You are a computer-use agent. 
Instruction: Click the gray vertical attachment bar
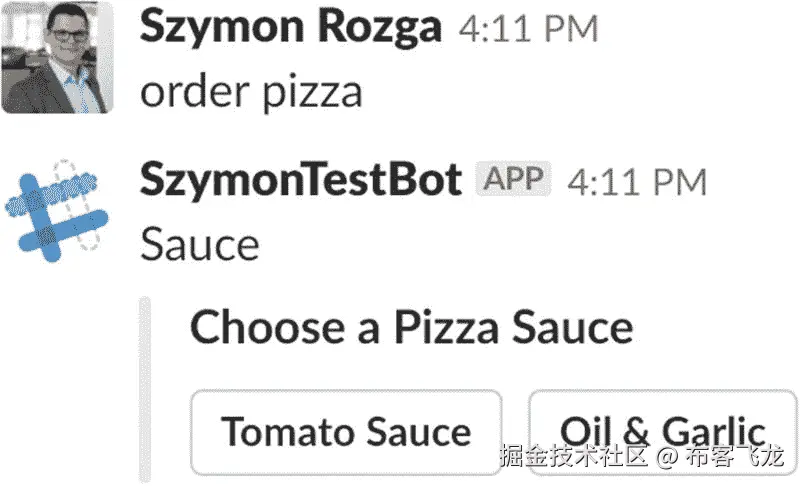click(x=145, y=390)
